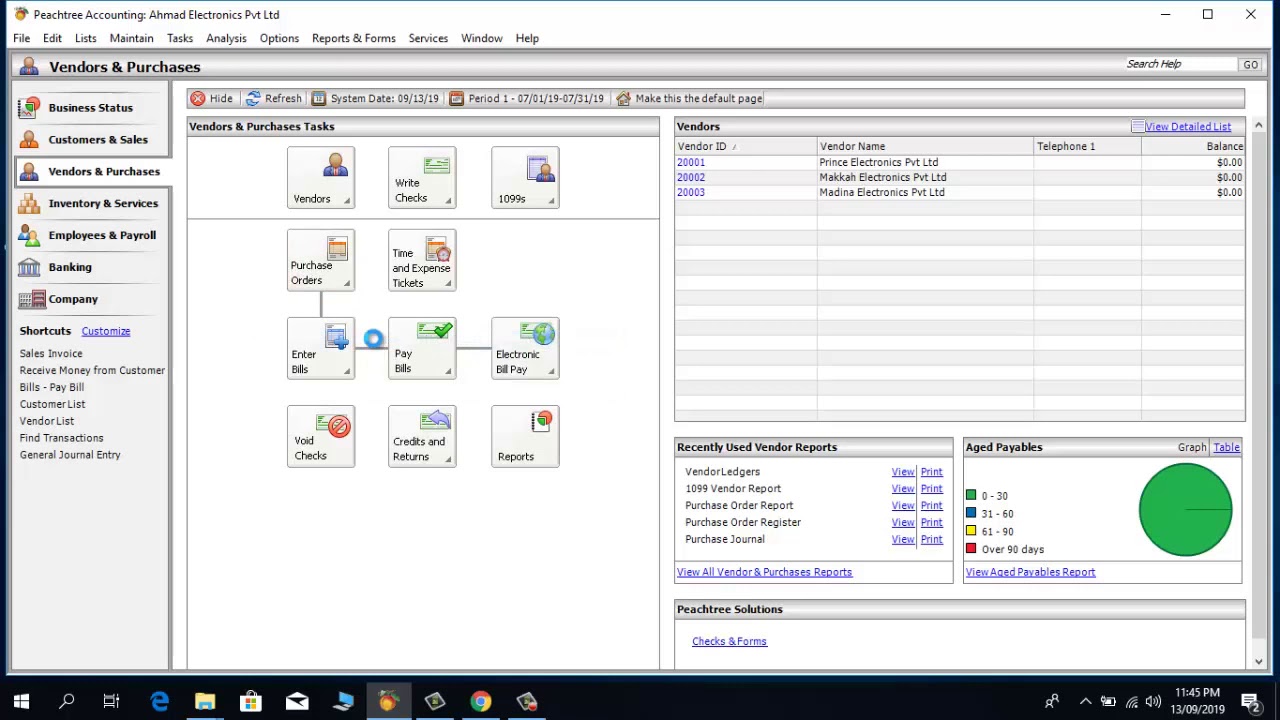The height and width of the screenshot is (720, 1280).
Task: Open Pay Bills task icon
Action: pos(422,348)
